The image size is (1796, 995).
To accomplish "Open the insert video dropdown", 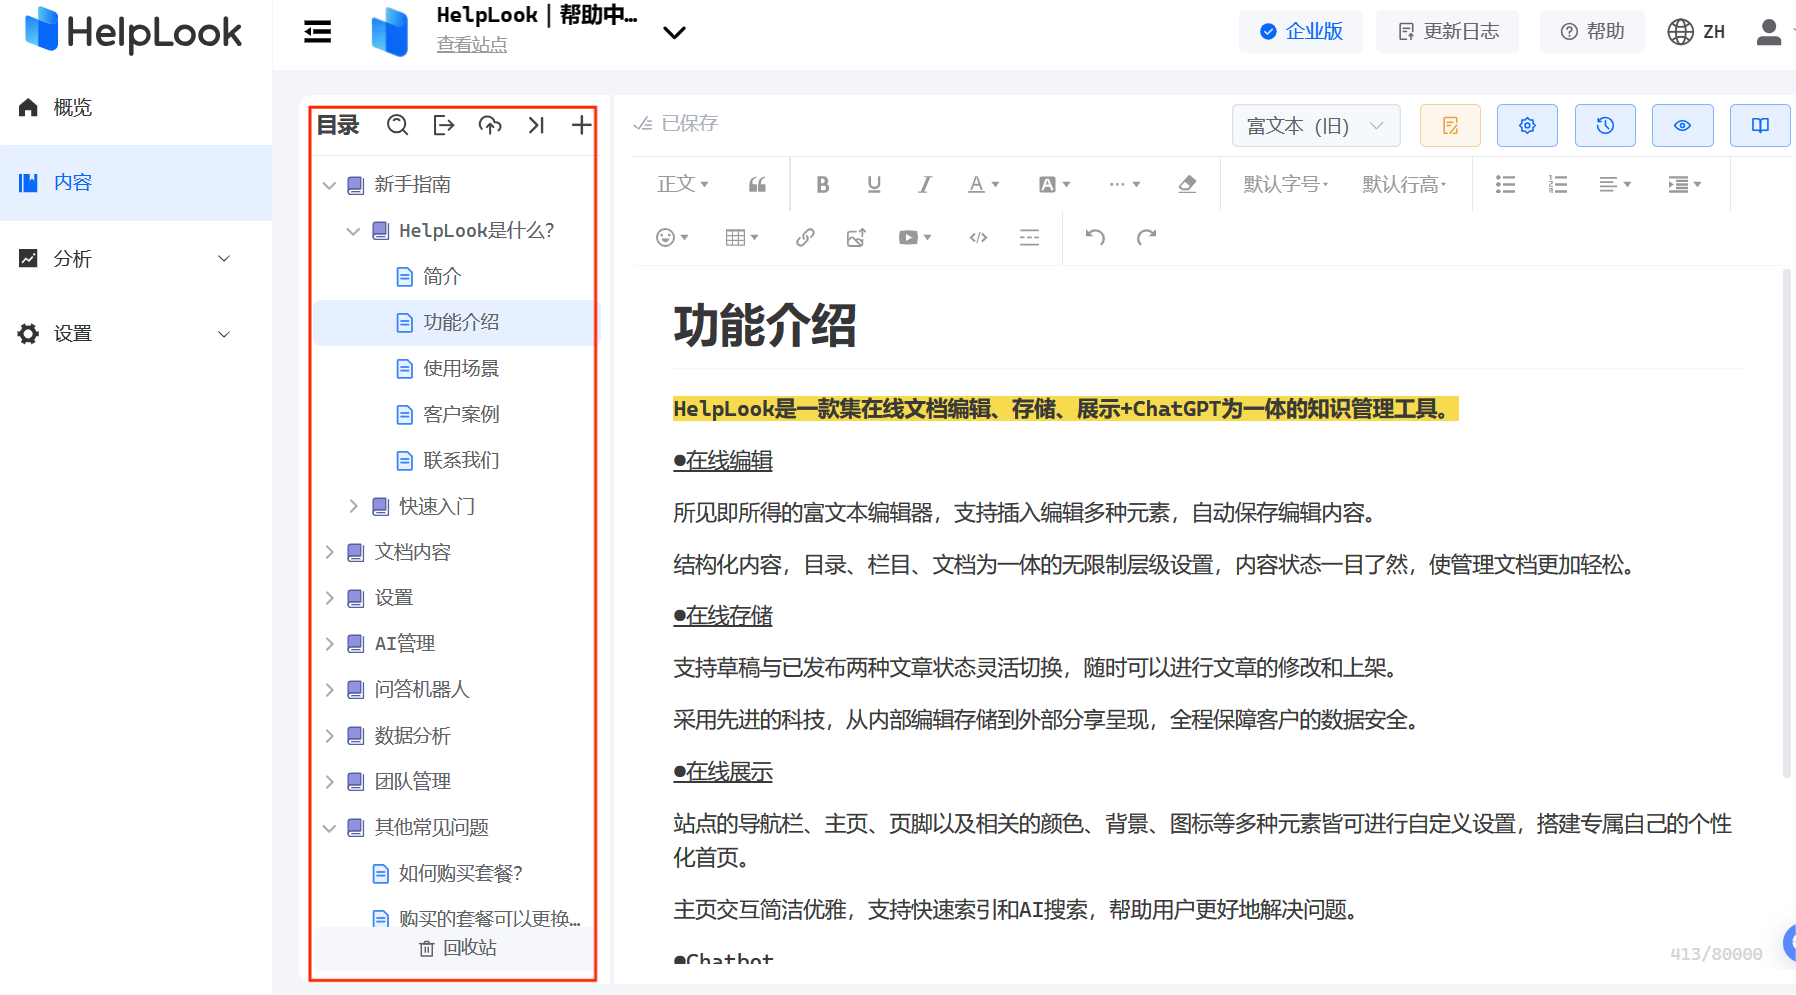I will (x=915, y=237).
